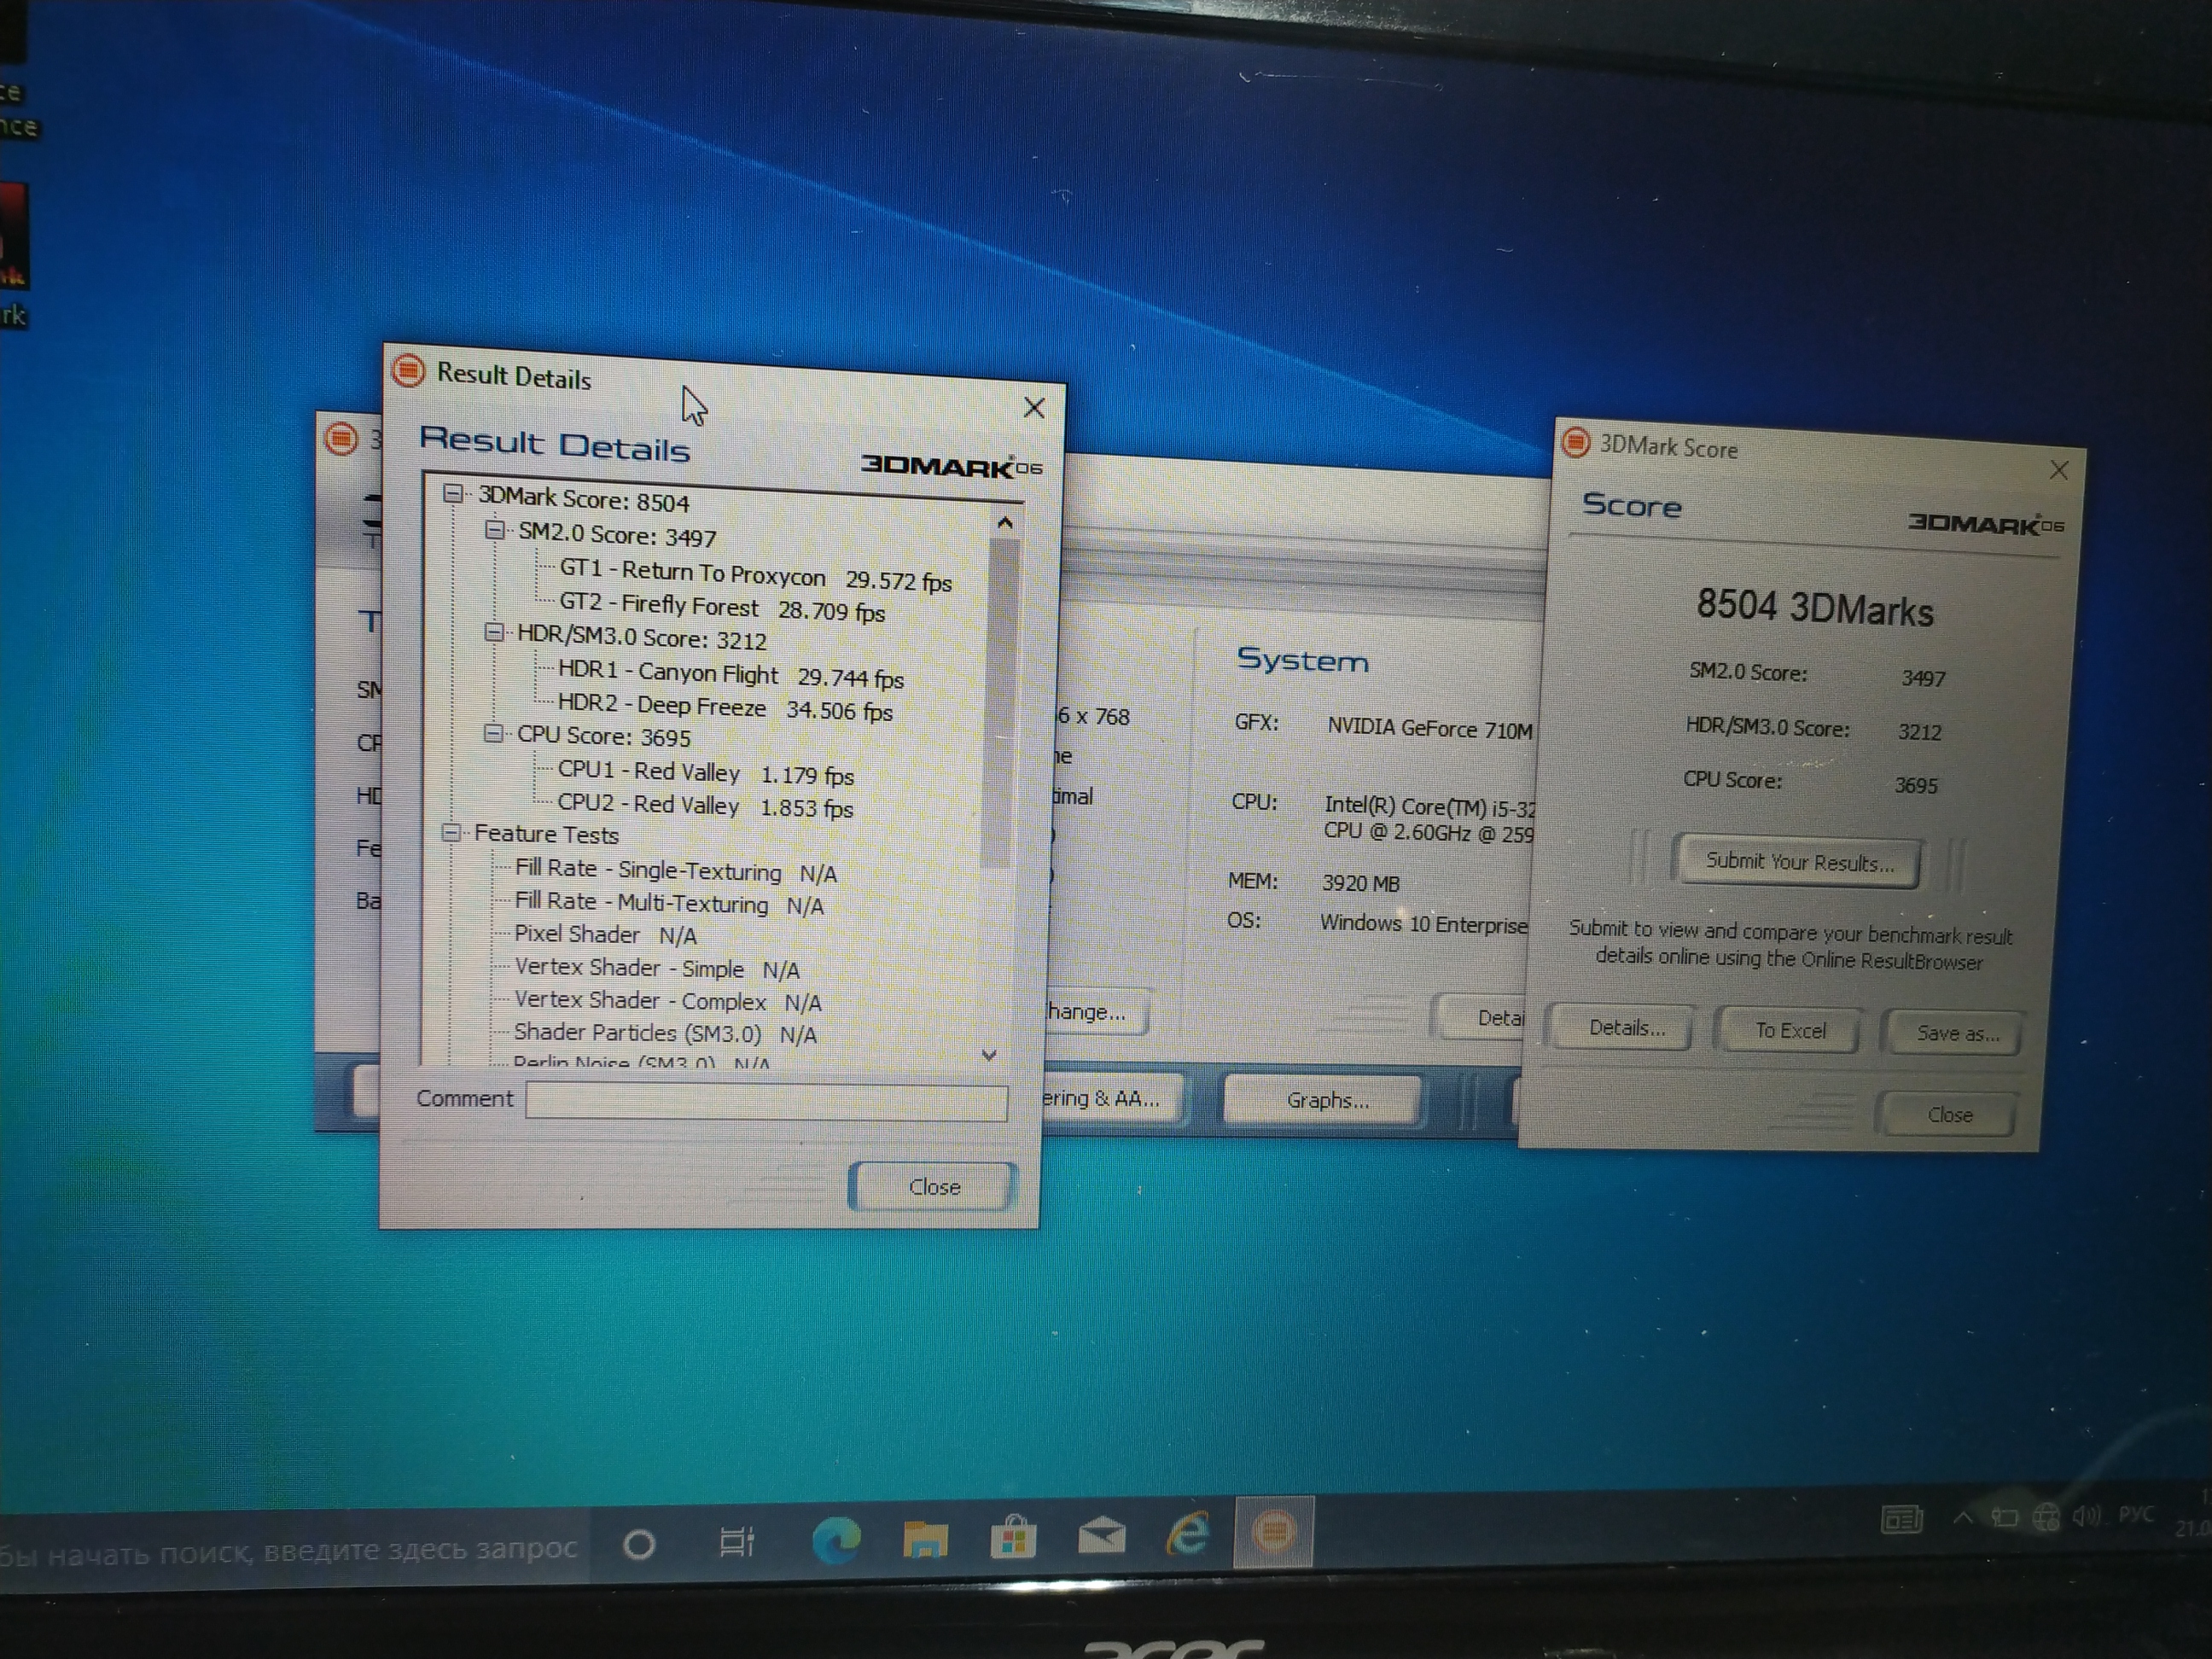Collapse the HDR/SM3.0 Score: 3212 node

point(494,632)
